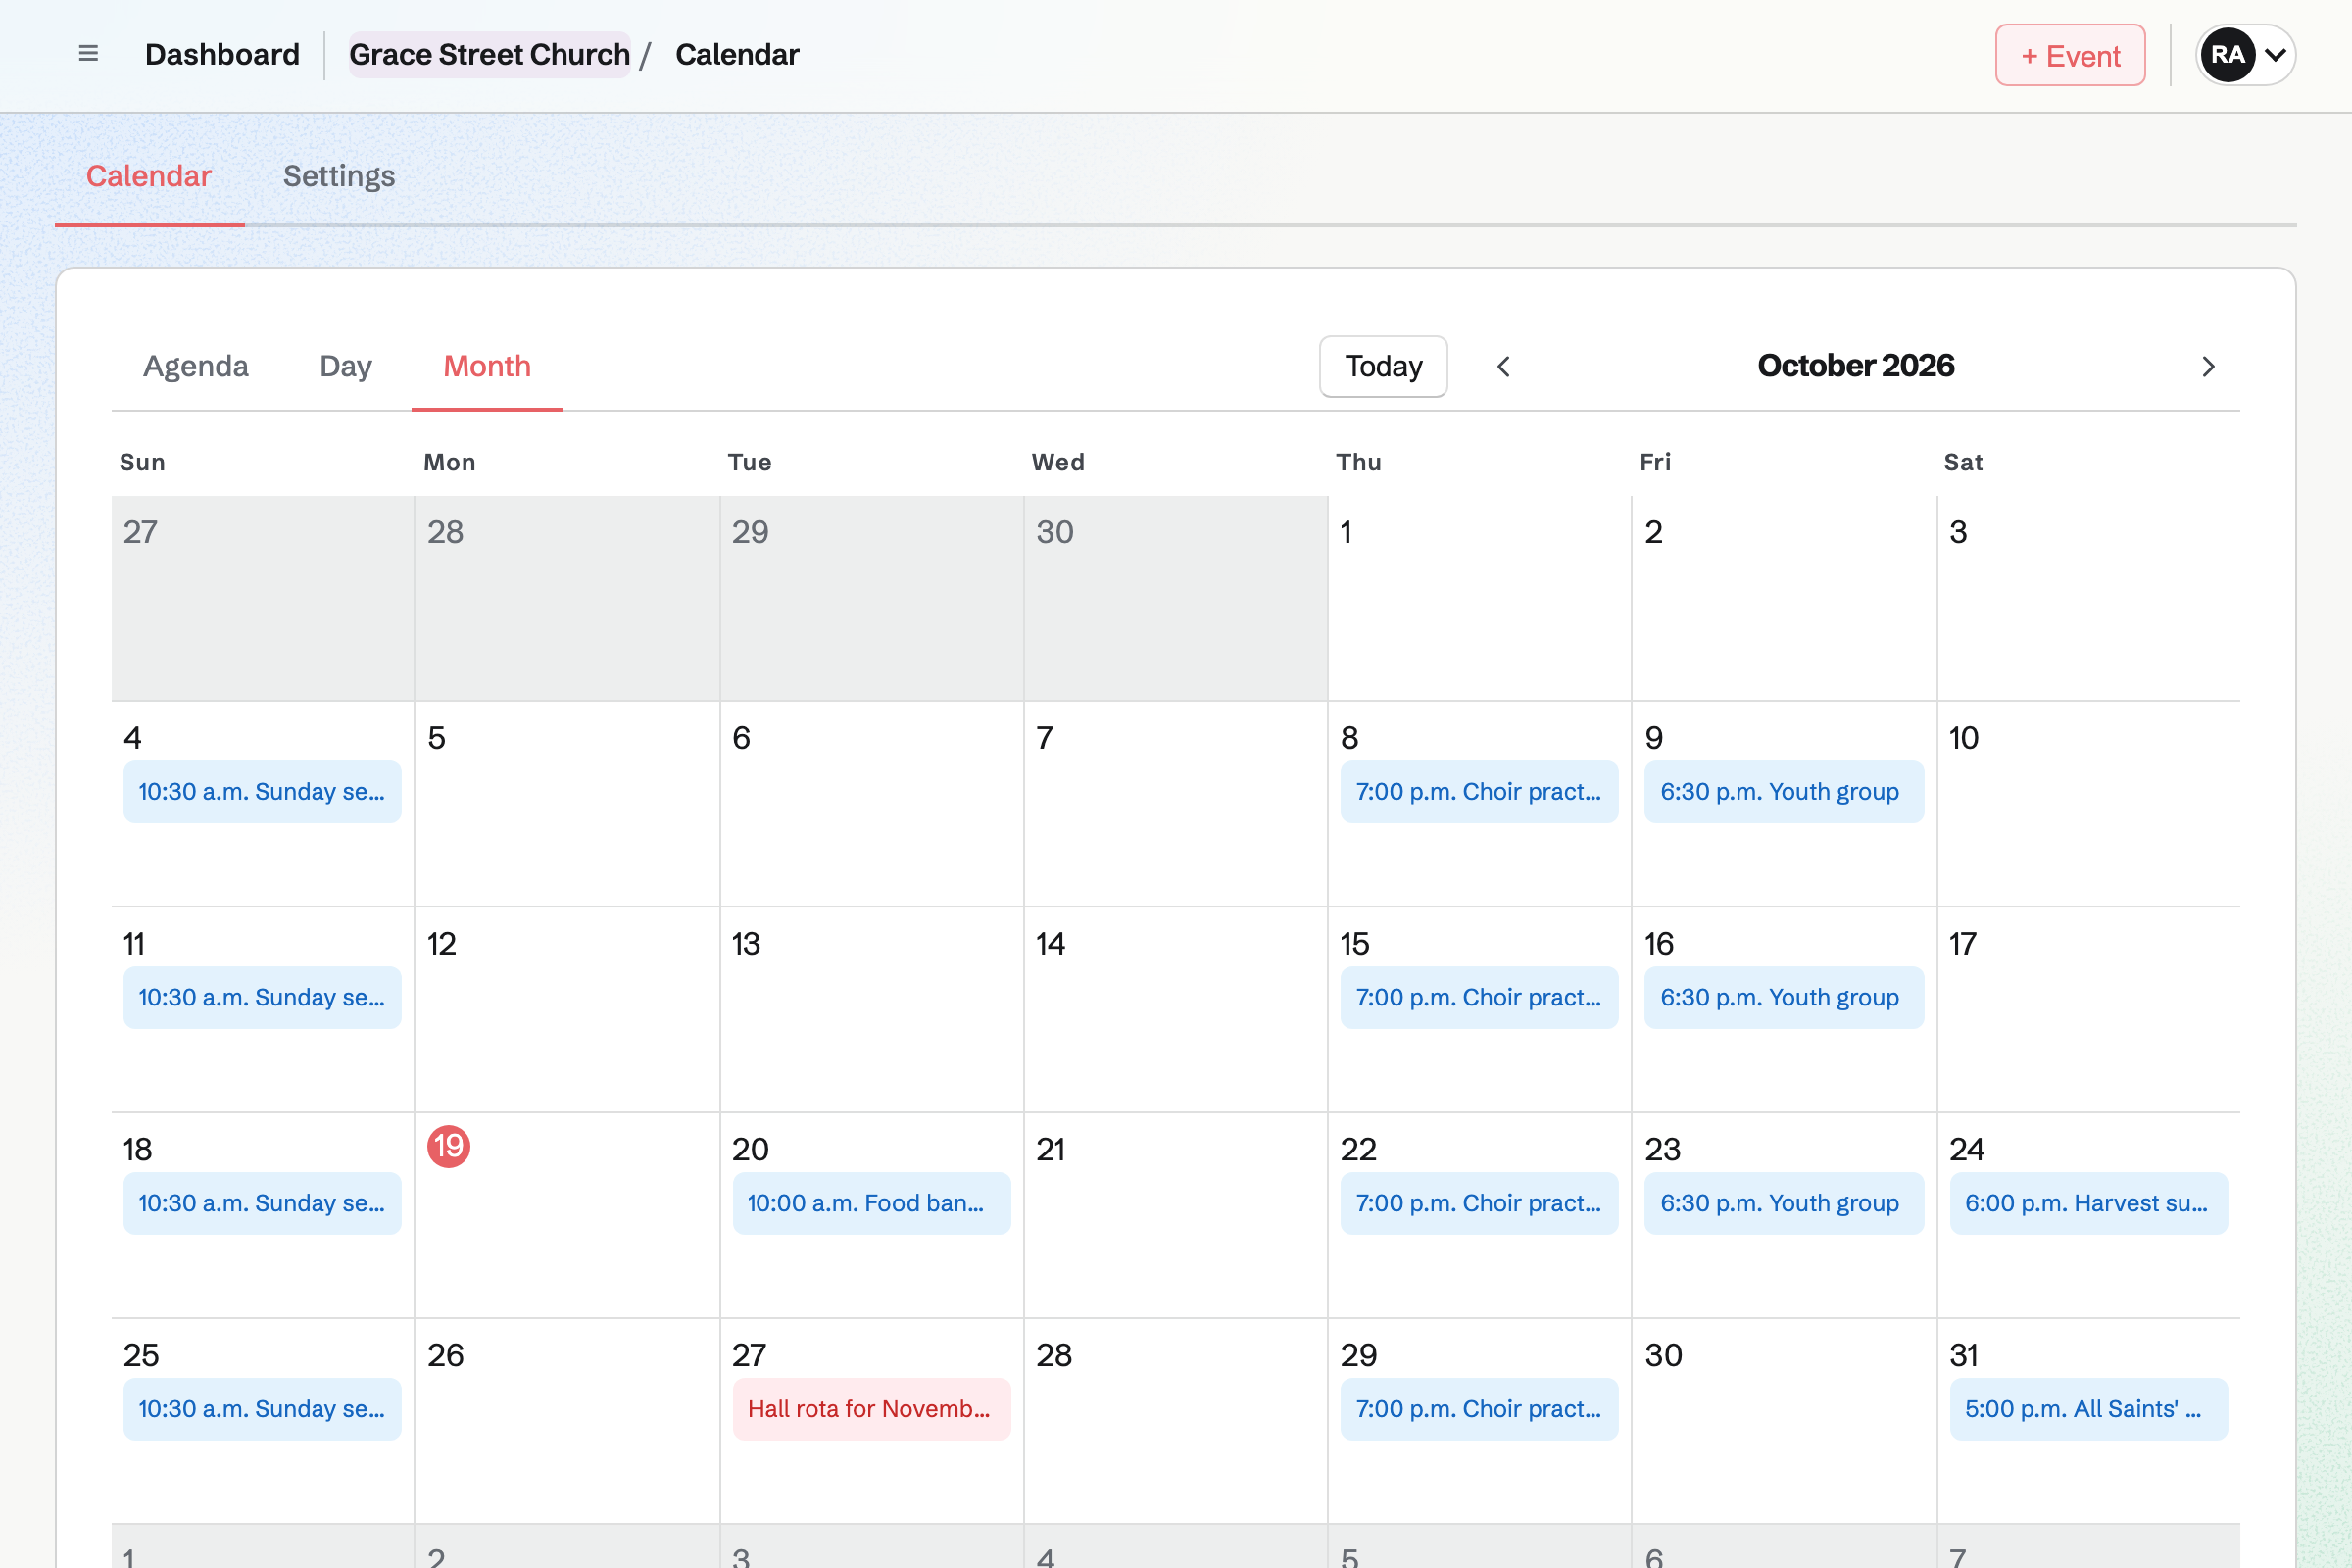
Task: Select day 21 in the Wednesday column
Action: (1050, 1150)
